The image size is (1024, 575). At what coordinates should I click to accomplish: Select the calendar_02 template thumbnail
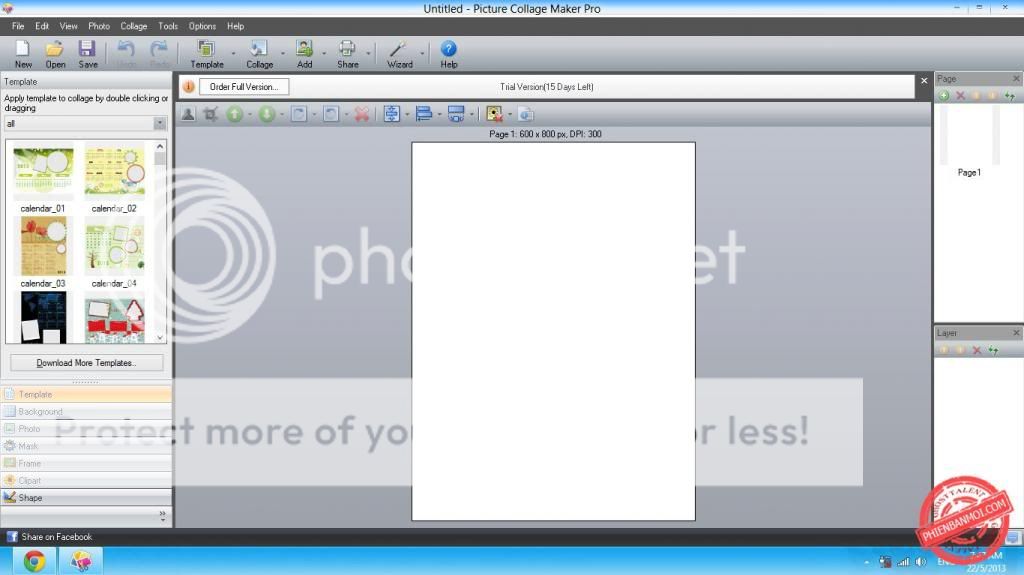(x=114, y=172)
